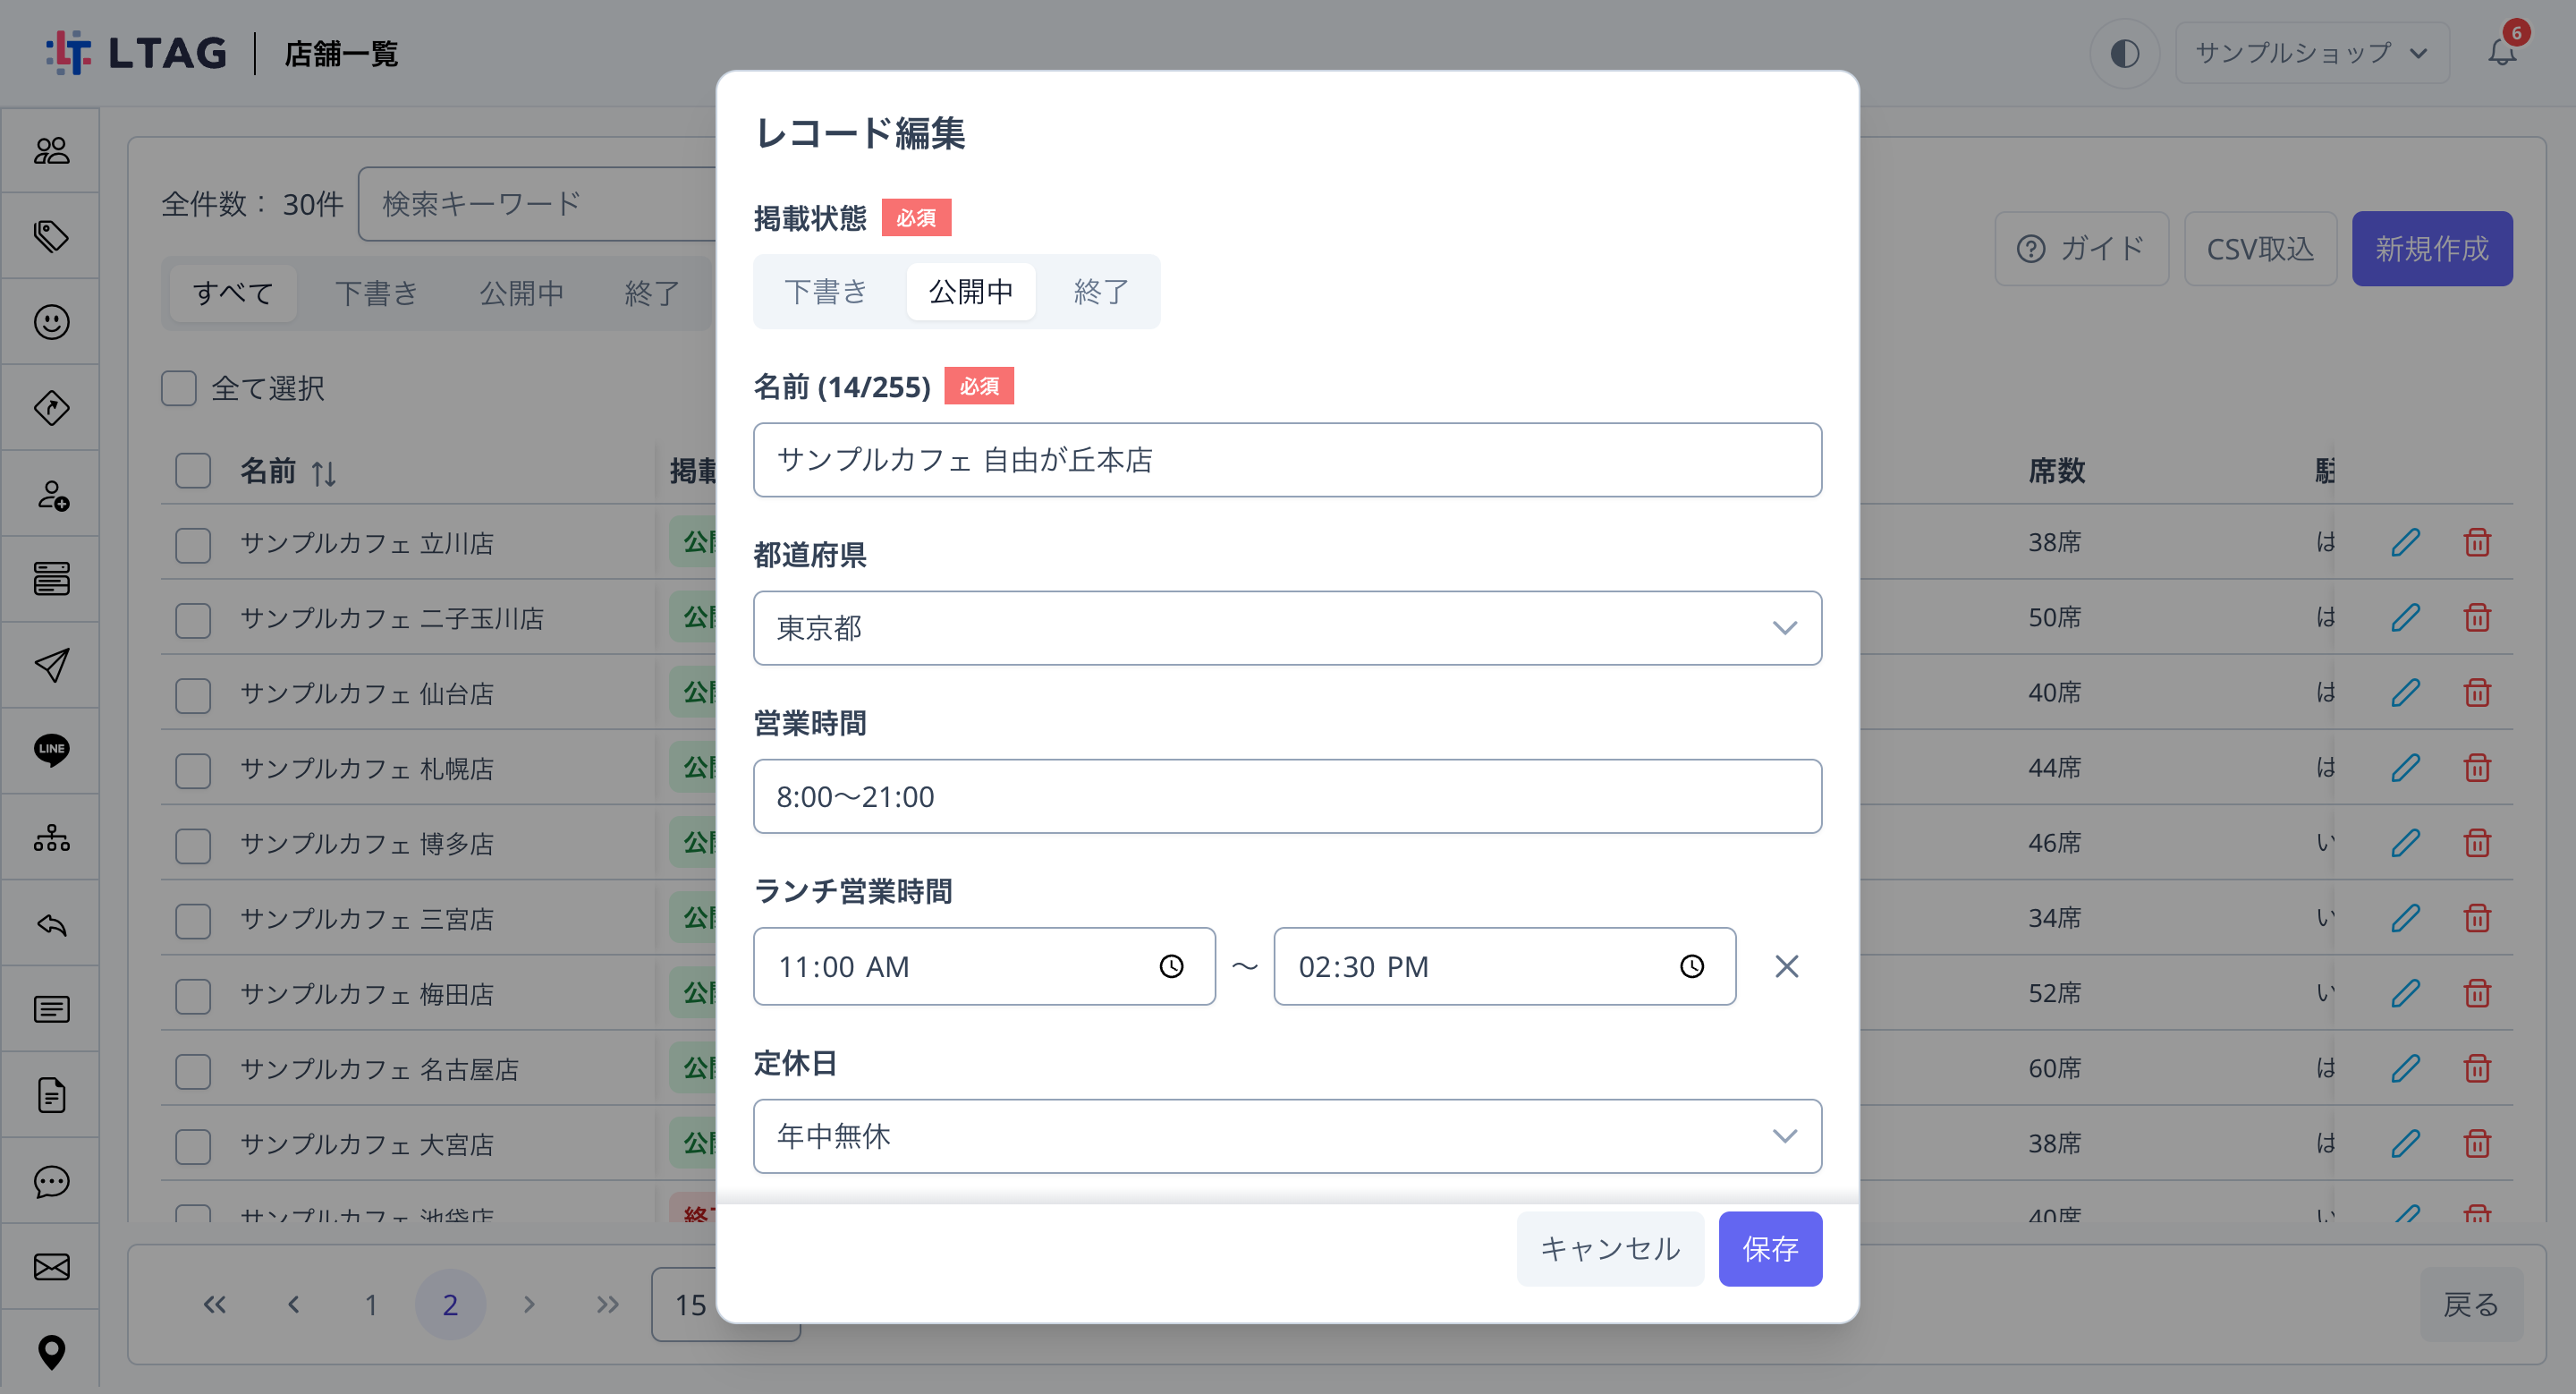Image resolution: width=2576 pixels, height=1394 pixels.
Task: Open the 定休日 年中無休 dropdown
Action: [x=1287, y=1136]
